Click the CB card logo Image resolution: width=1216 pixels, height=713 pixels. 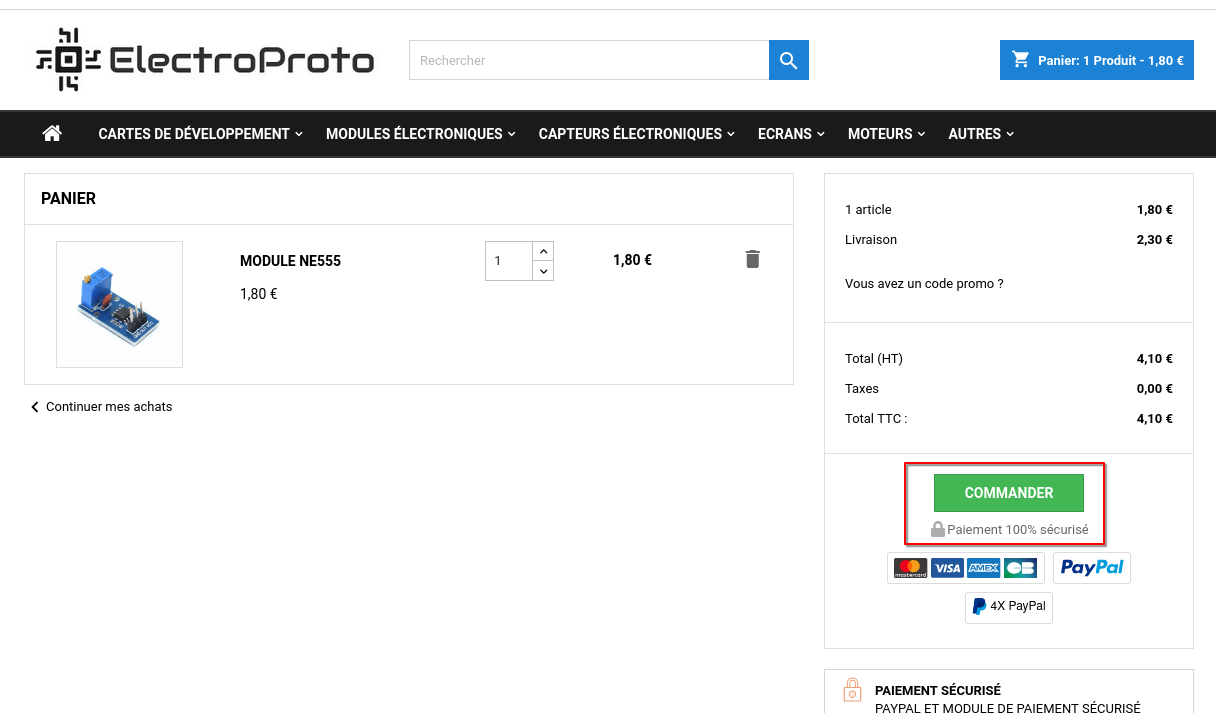1021,568
